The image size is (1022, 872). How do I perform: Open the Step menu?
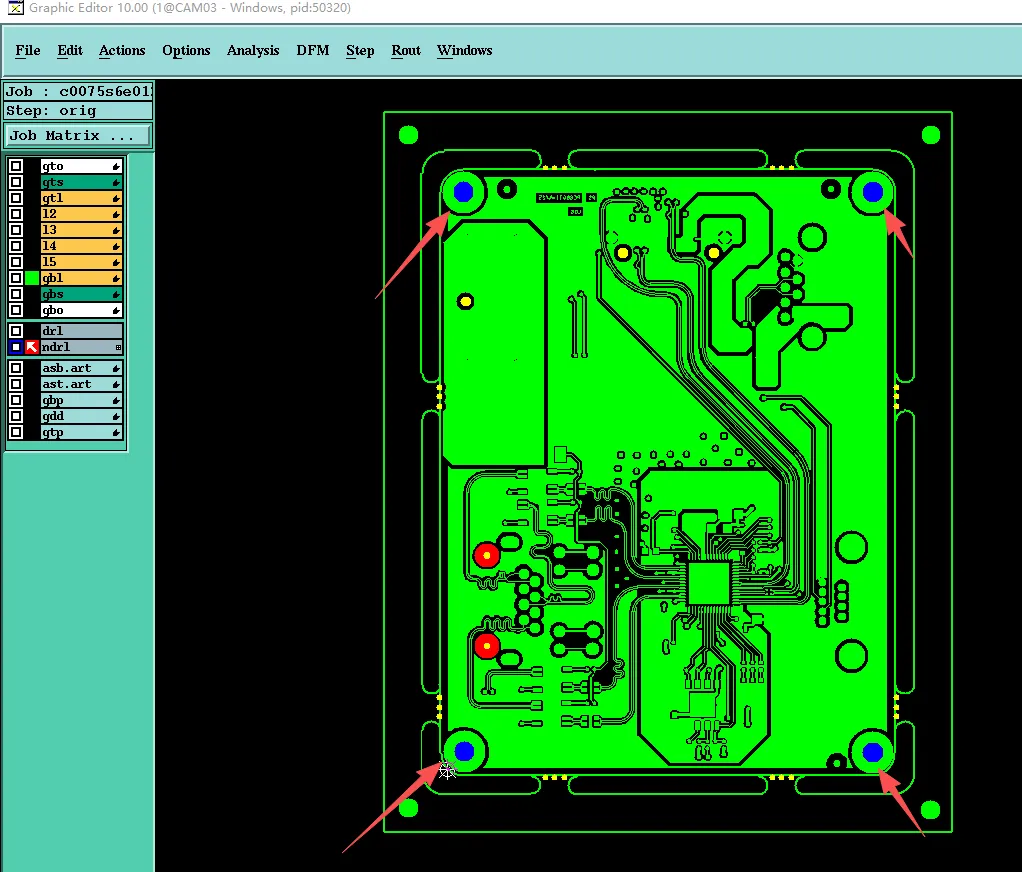(360, 50)
